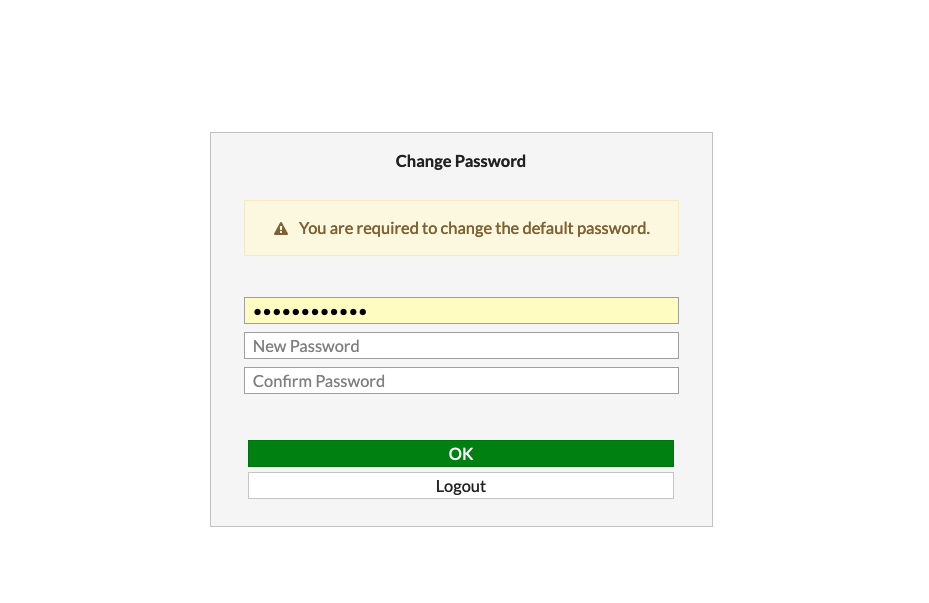Screen dimensions: 929x603
Task: Click Logout beneath the OK button
Action: point(460,485)
